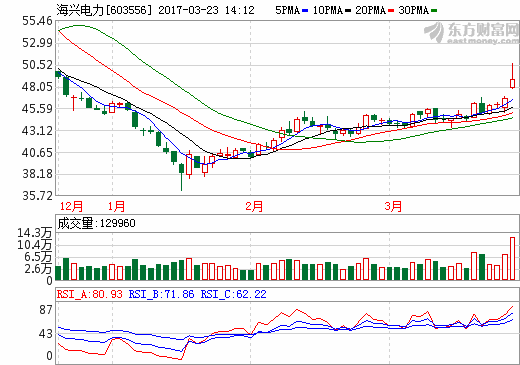The image size is (520, 365).
Task: Click the 43 RSI axis label
Action: click(46, 334)
